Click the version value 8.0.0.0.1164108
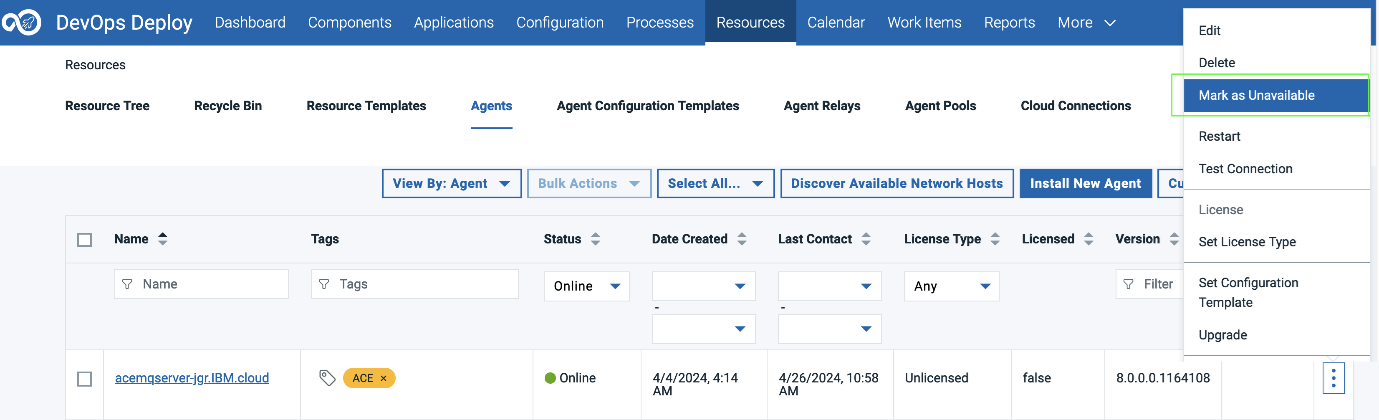 [1163, 378]
